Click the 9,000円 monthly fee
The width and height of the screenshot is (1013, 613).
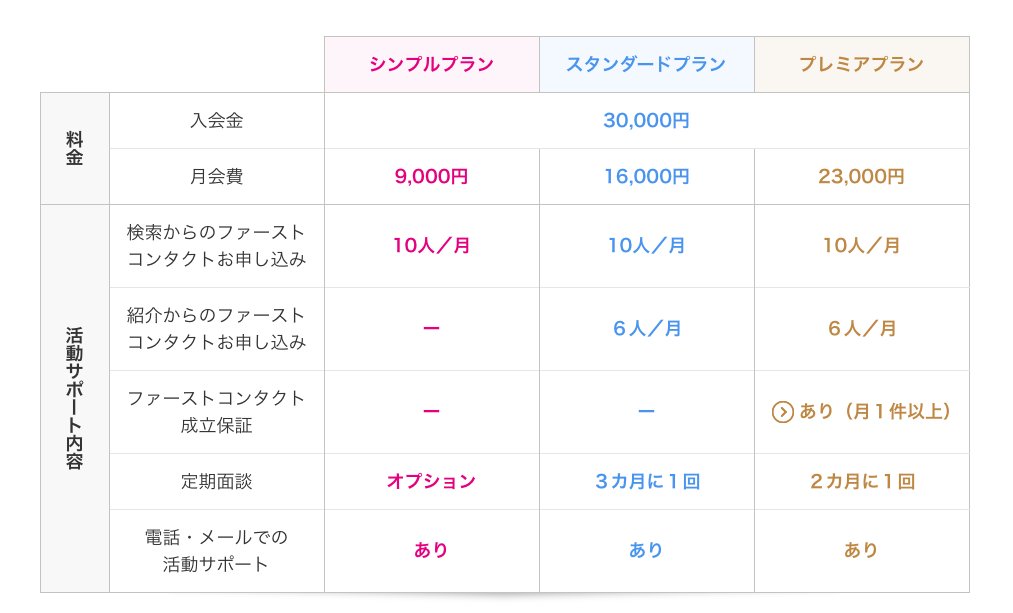click(x=431, y=177)
